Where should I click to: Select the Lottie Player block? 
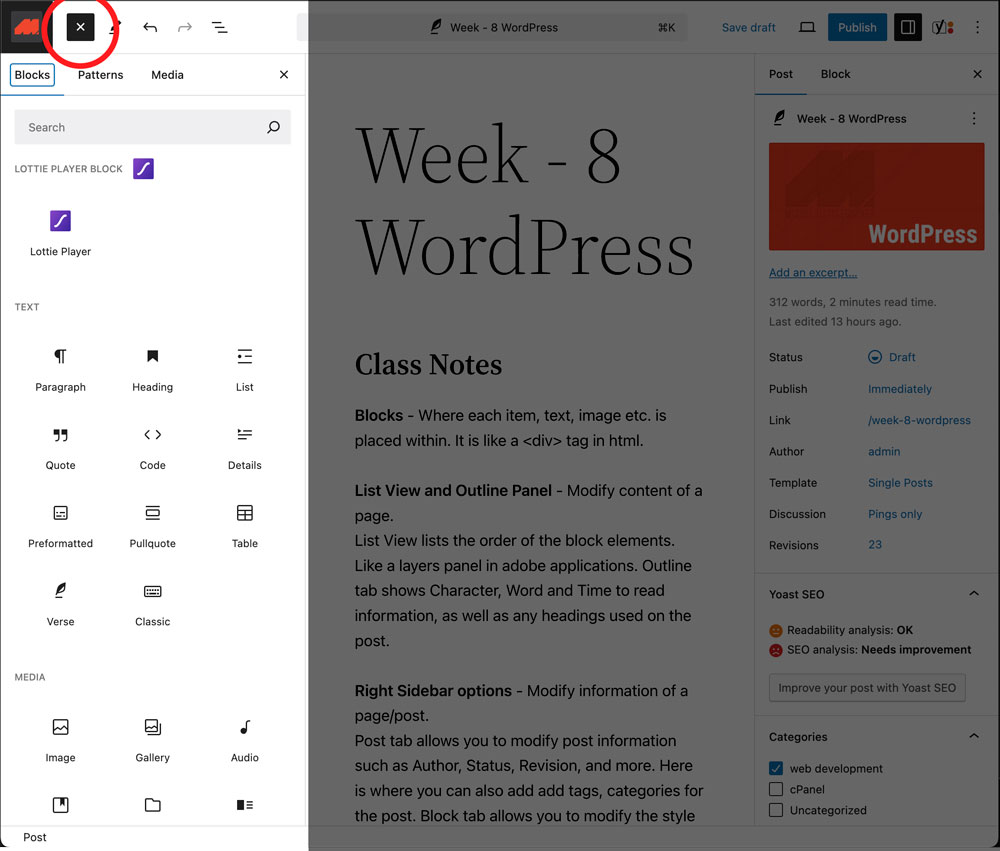[60, 232]
